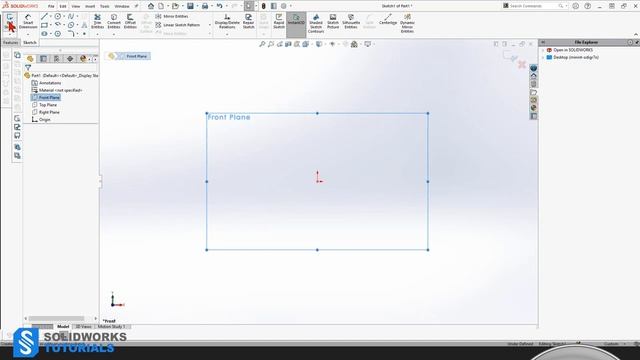Toggle Shaded Sketch Contours
Image resolution: width=640 pixels, height=360 pixels.
[x=316, y=23]
